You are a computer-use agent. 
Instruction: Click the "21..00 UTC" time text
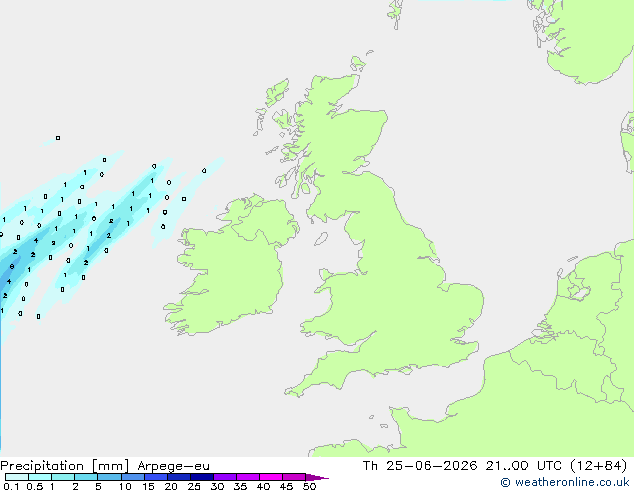pyautogui.click(x=524, y=466)
